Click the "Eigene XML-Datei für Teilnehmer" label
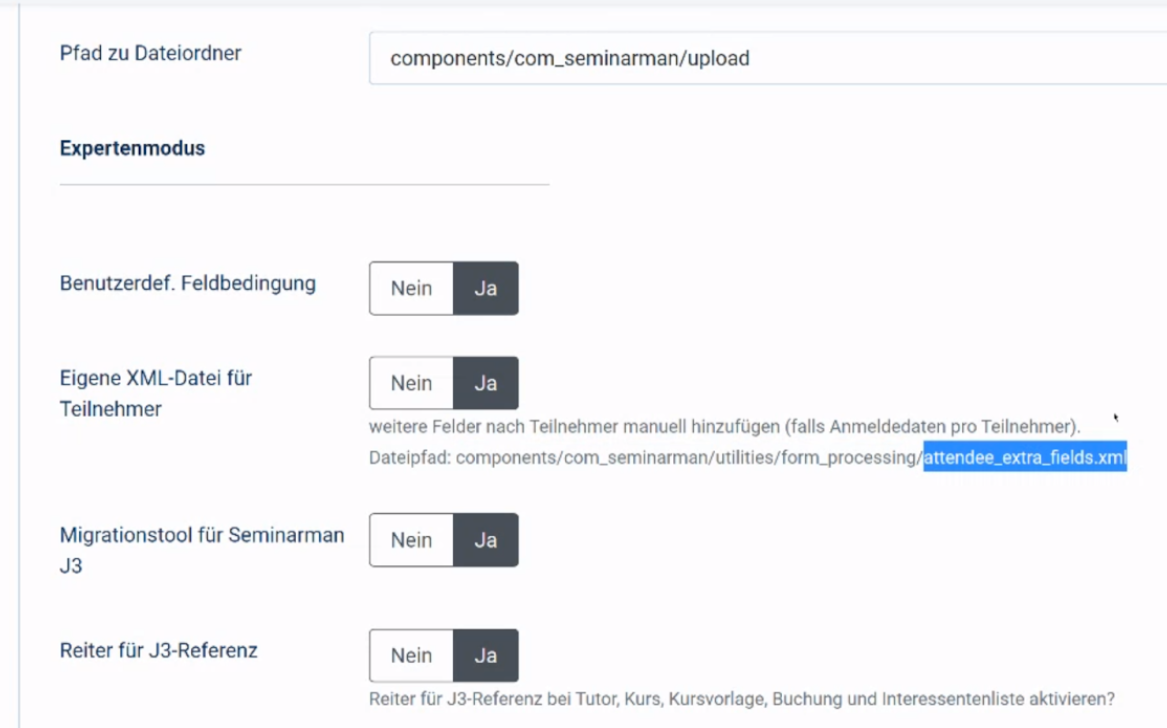The height and width of the screenshot is (728, 1167). coord(155,390)
